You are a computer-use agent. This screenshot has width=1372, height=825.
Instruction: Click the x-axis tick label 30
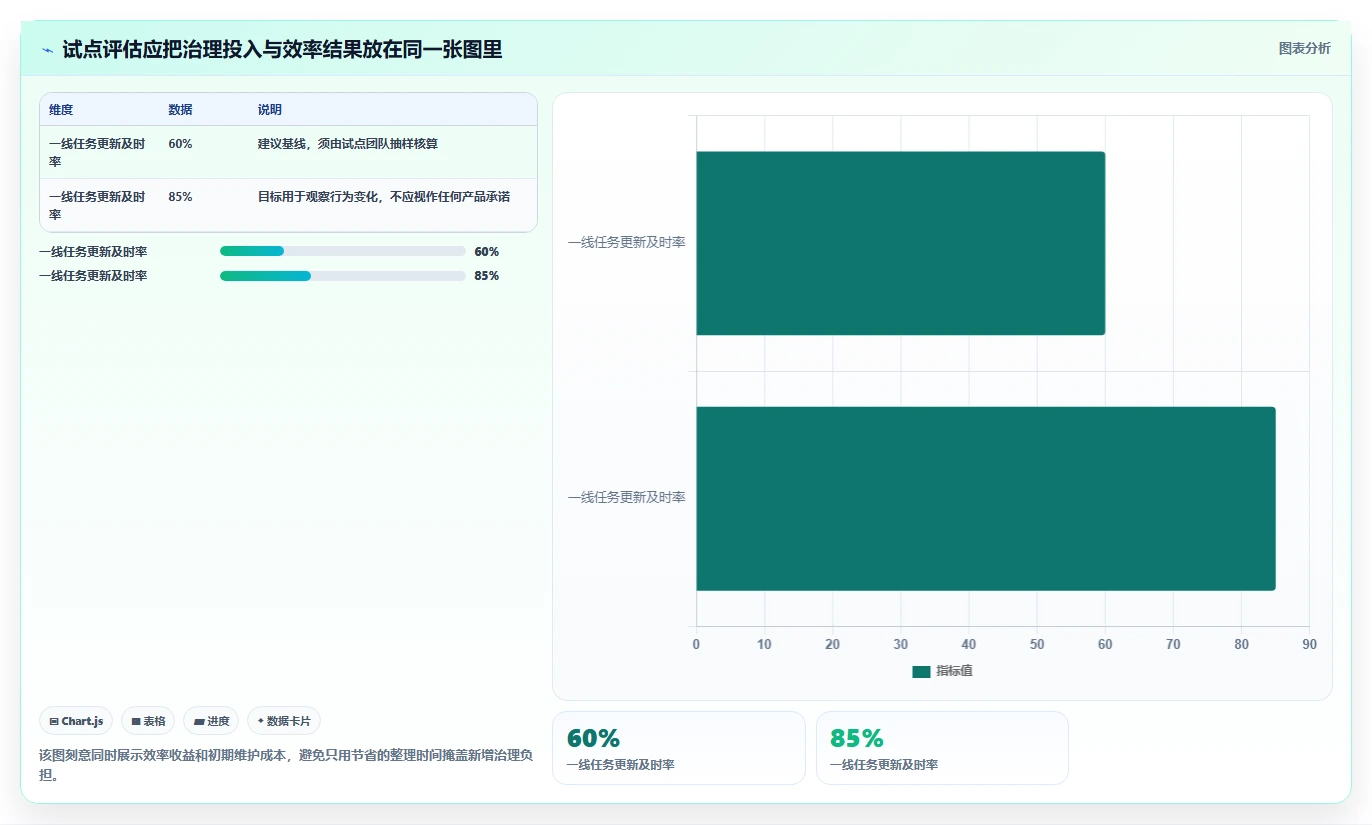(x=901, y=645)
